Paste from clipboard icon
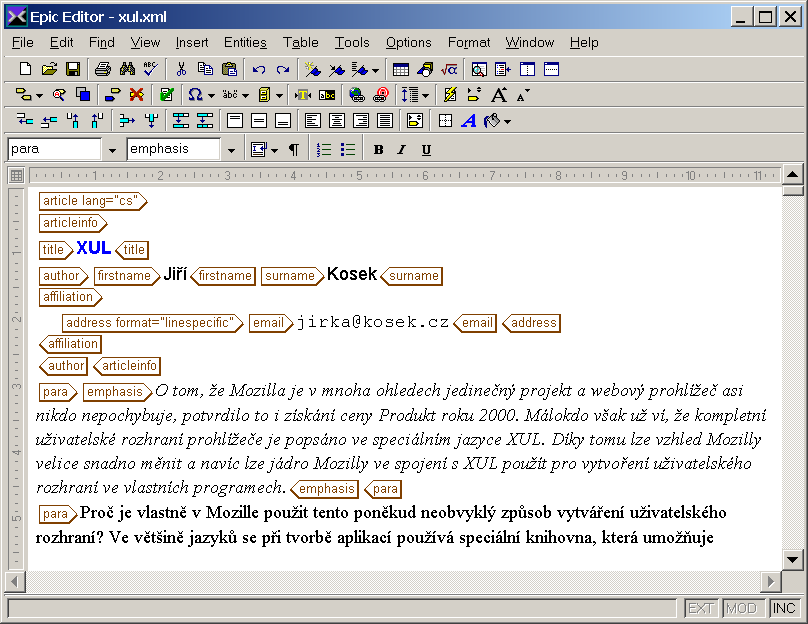 point(229,69)
